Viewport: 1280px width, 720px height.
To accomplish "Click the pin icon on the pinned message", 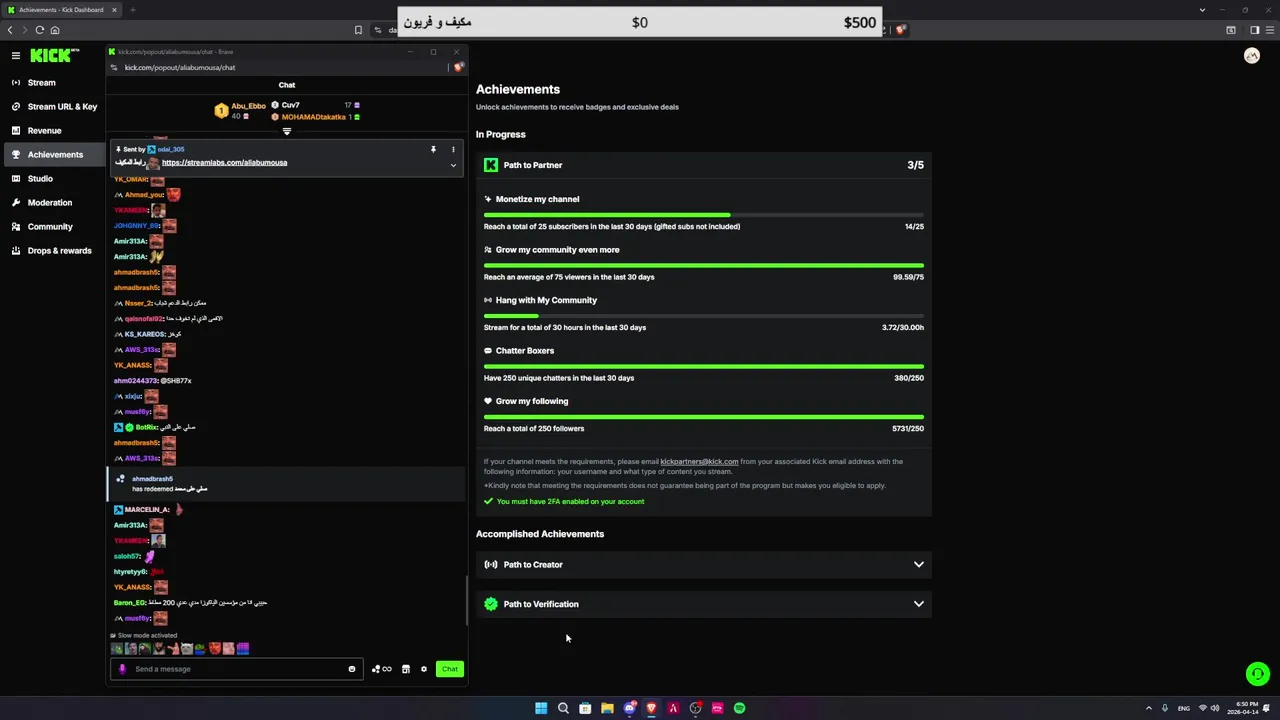I will pos(433,149).
